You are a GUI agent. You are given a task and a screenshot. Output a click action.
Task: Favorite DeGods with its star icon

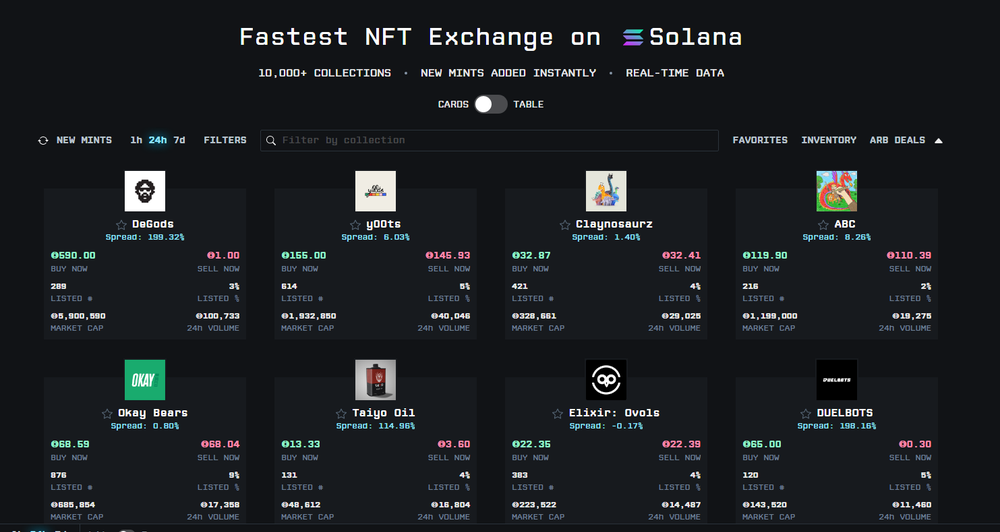point(121,225)
